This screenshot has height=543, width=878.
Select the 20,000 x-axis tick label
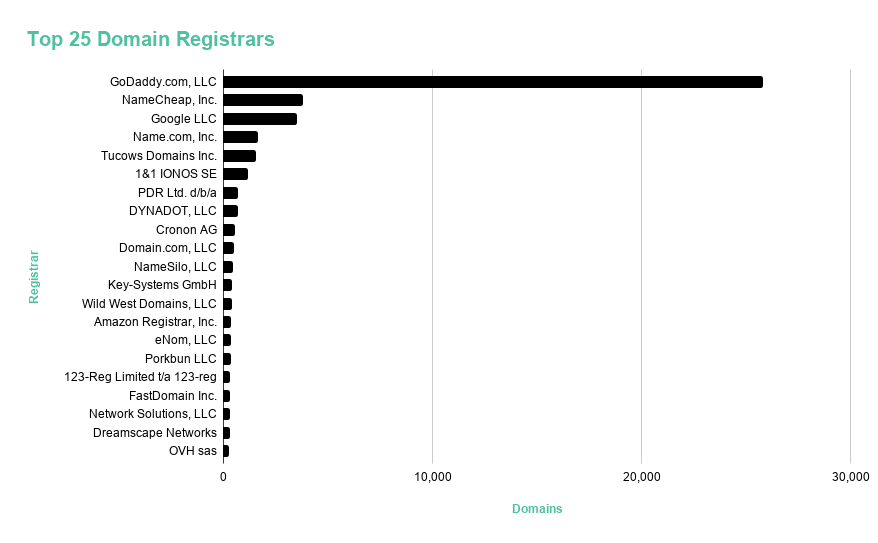click(641, 478)
